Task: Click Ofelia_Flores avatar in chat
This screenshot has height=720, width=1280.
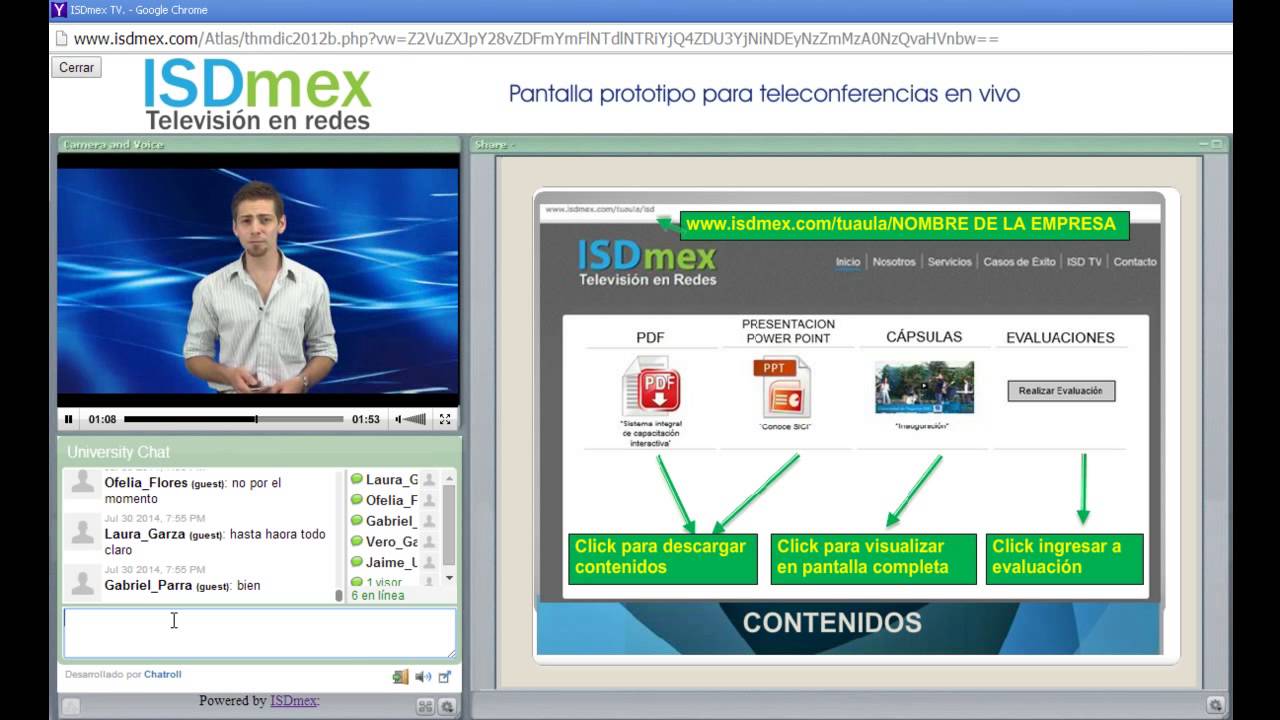Action: (x=83, y=483)
